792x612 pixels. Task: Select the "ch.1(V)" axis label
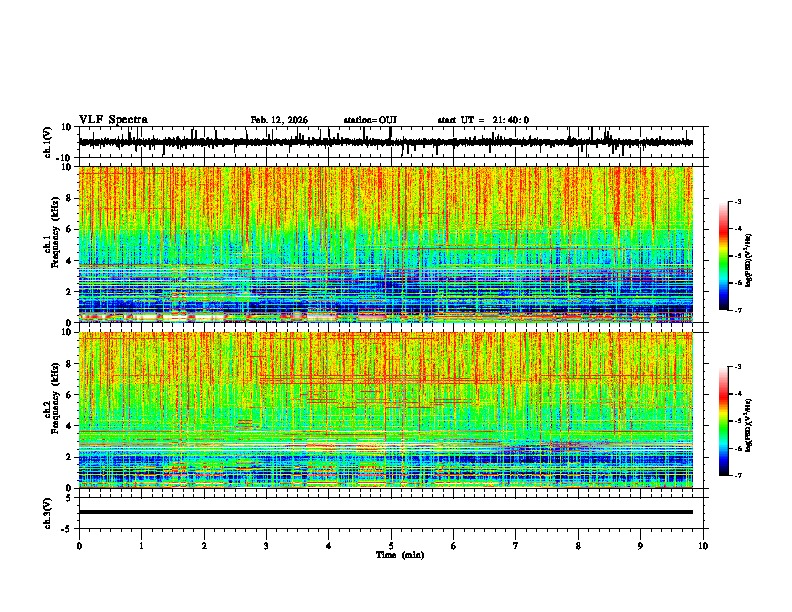47,142
